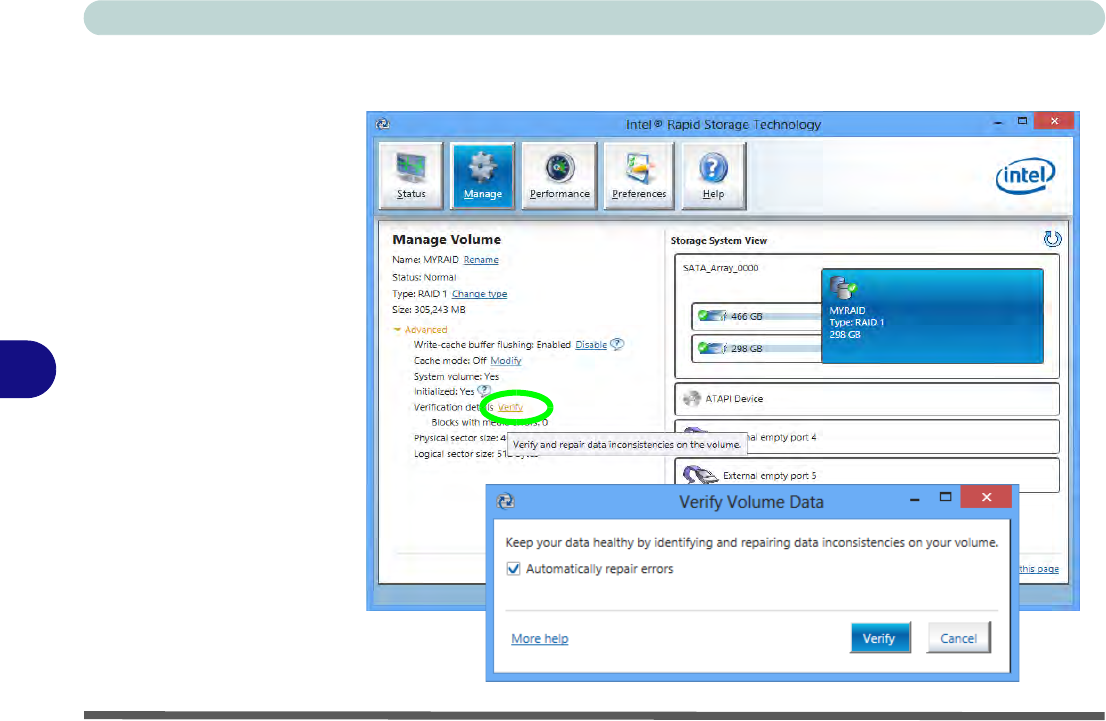Click the Status: Normal text
Viewport: 1106px width, 721px height.
point(425,277)
